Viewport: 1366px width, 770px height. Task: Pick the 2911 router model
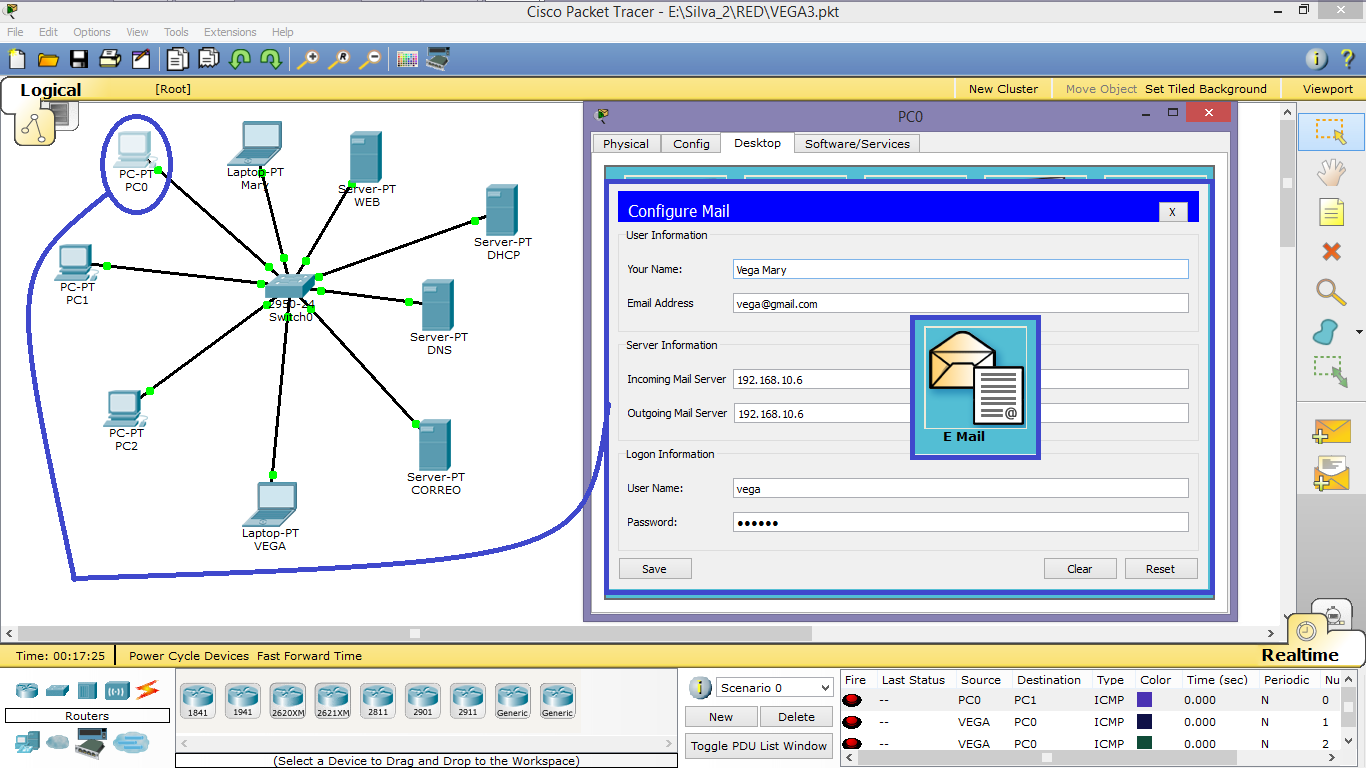[x=467, y=701]
